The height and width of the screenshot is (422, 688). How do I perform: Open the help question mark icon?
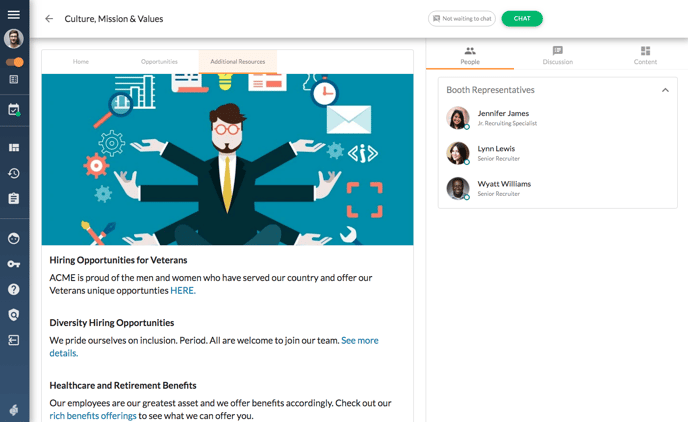coord(14,289)
